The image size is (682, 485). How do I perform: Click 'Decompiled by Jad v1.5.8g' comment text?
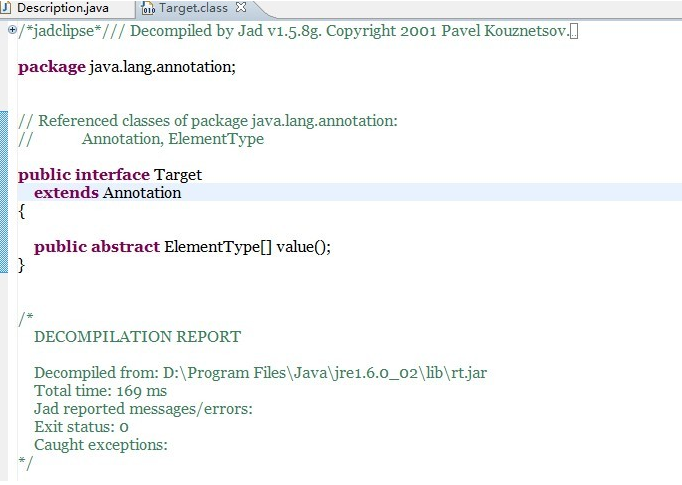[x=226, y=31]
